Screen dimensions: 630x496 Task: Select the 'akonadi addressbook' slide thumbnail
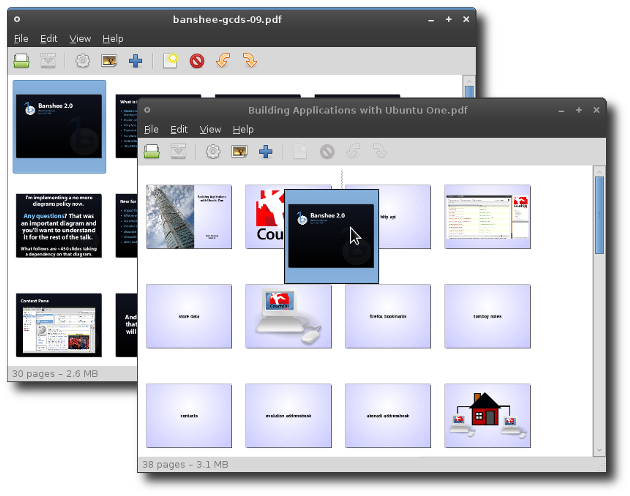(388, 416)
